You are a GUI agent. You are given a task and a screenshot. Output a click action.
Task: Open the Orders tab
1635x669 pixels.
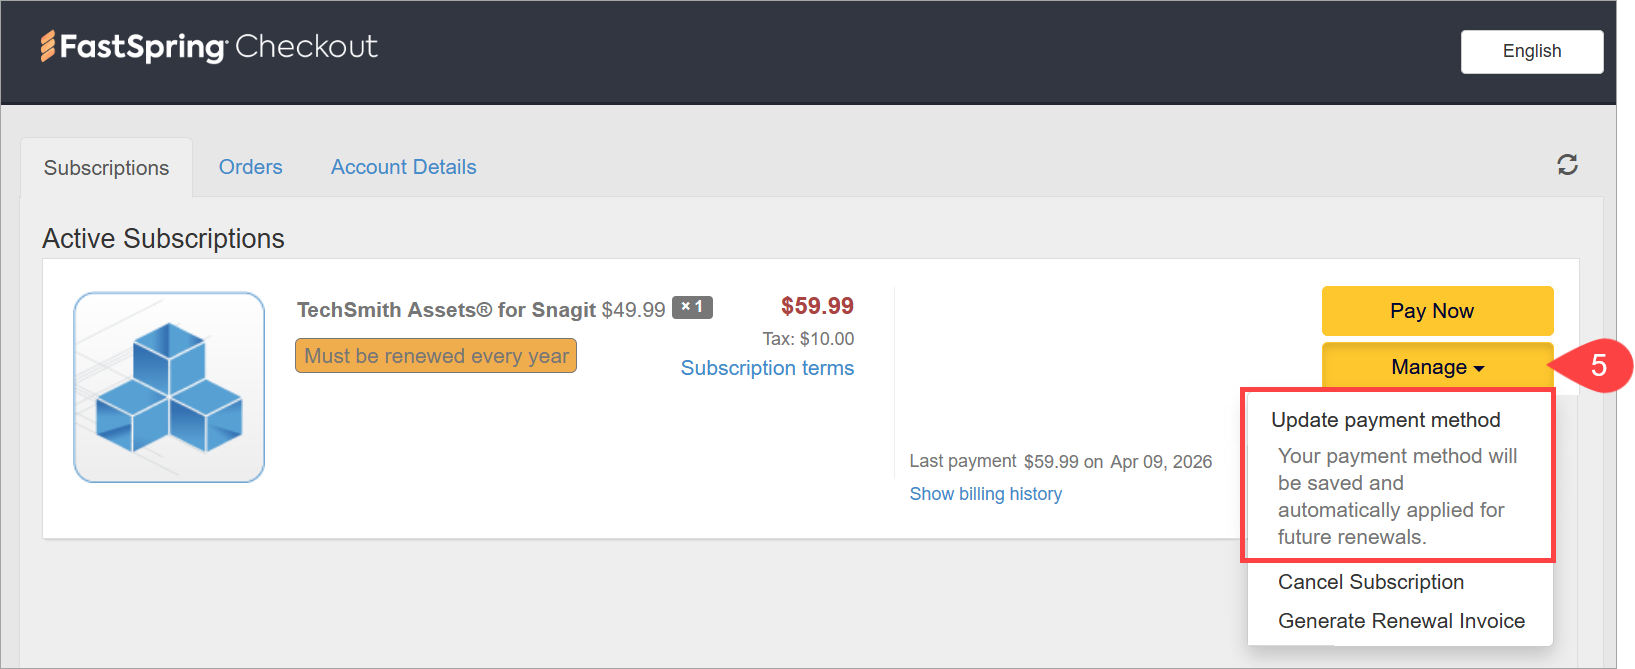click(x=251, y=167)
